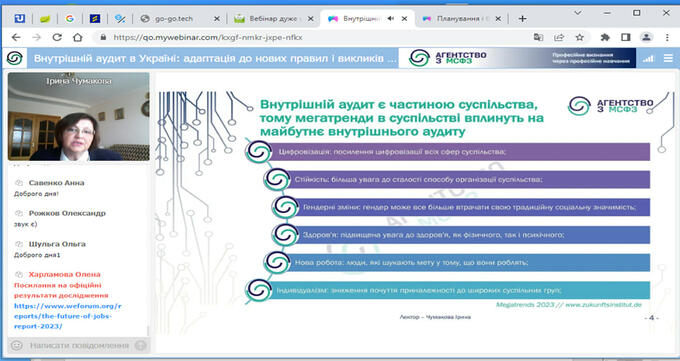Click the Написати повідомлення message field

(x=79, y=345)
